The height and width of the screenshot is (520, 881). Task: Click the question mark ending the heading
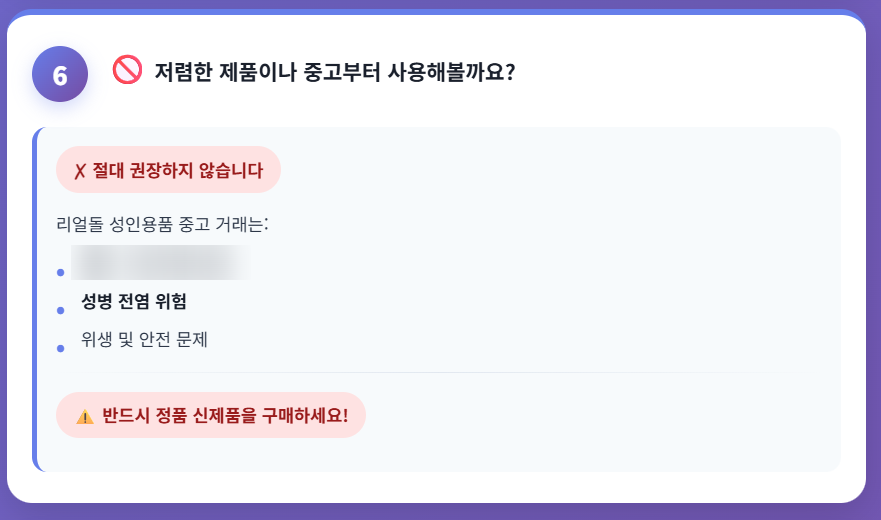pyautogui.click(x=509, y=72)
